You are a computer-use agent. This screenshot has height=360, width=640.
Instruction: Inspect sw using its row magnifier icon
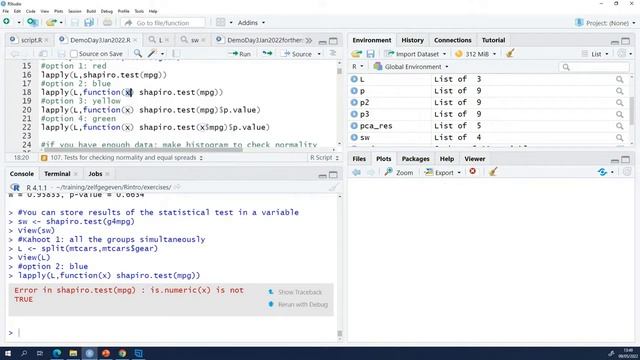tap(620, 138)
